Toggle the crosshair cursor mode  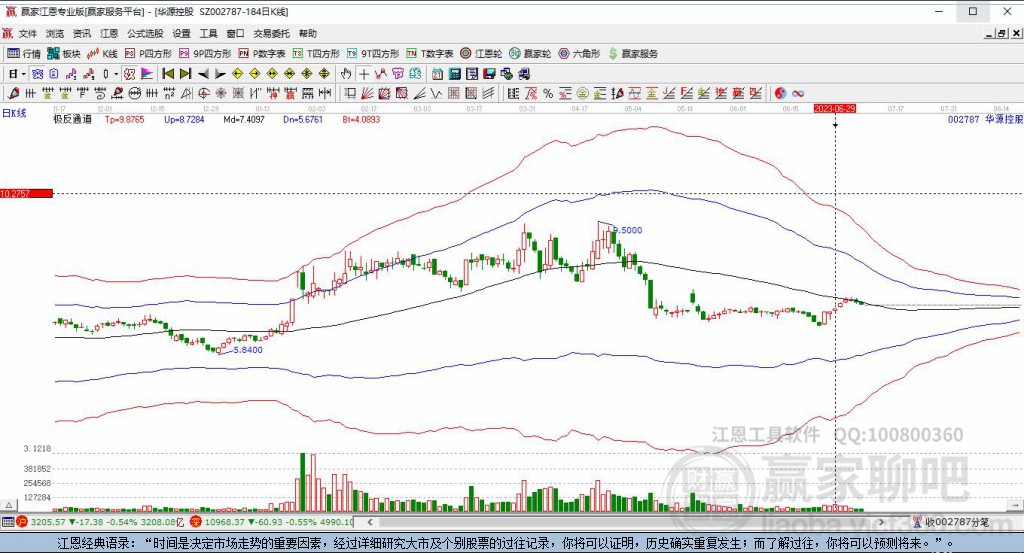pos(364,74)
